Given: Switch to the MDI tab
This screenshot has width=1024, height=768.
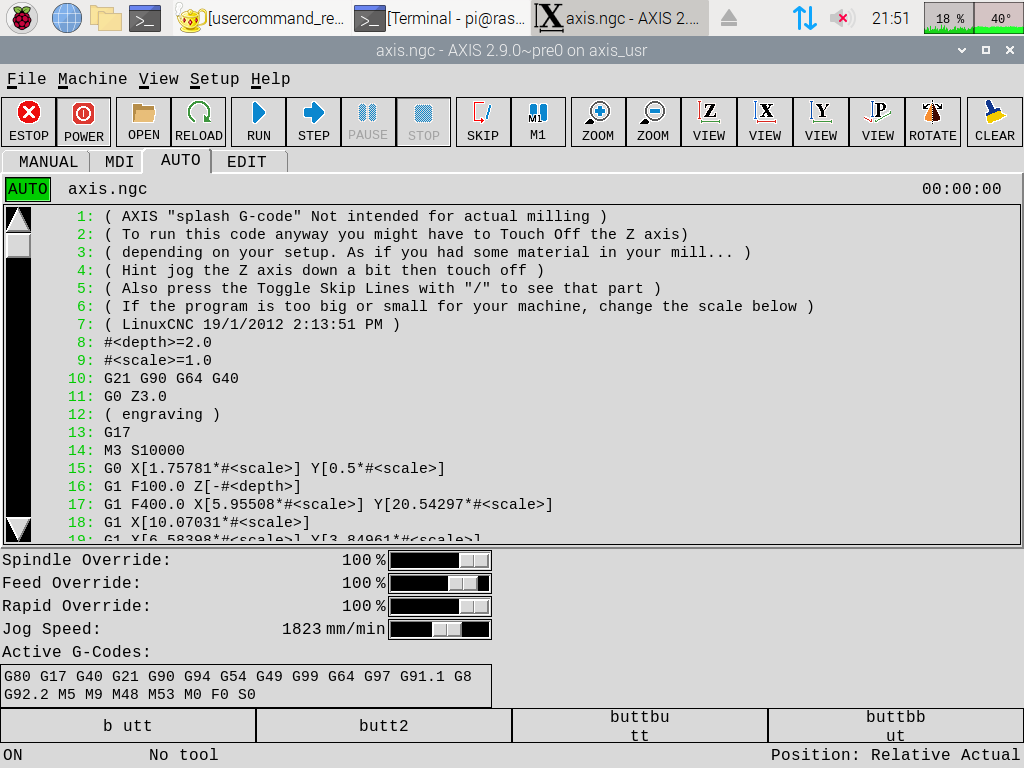Looking at the screenshot, I should [x=119, y=162].
